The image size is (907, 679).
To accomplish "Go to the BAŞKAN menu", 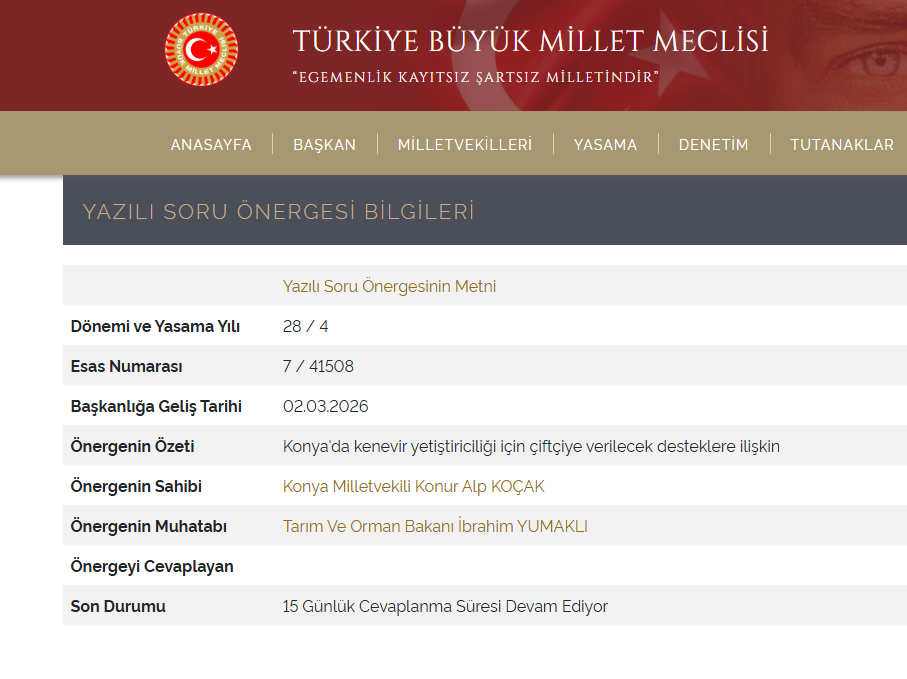I will coord(324,144).
